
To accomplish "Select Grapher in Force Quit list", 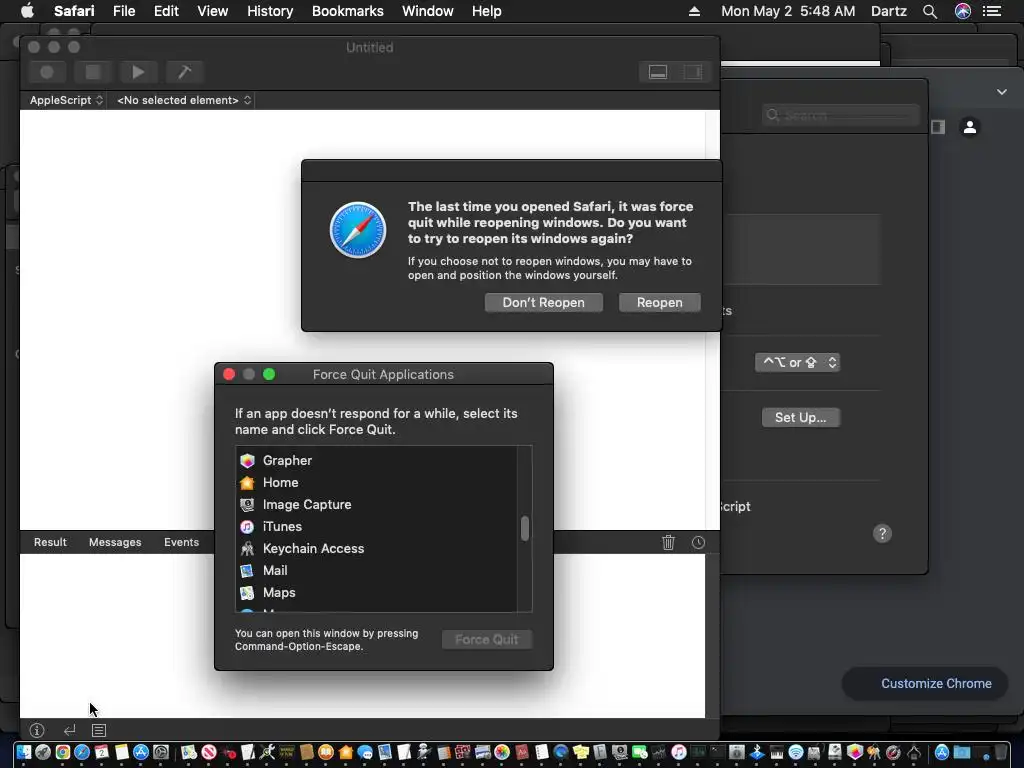I will pos(377,460).
